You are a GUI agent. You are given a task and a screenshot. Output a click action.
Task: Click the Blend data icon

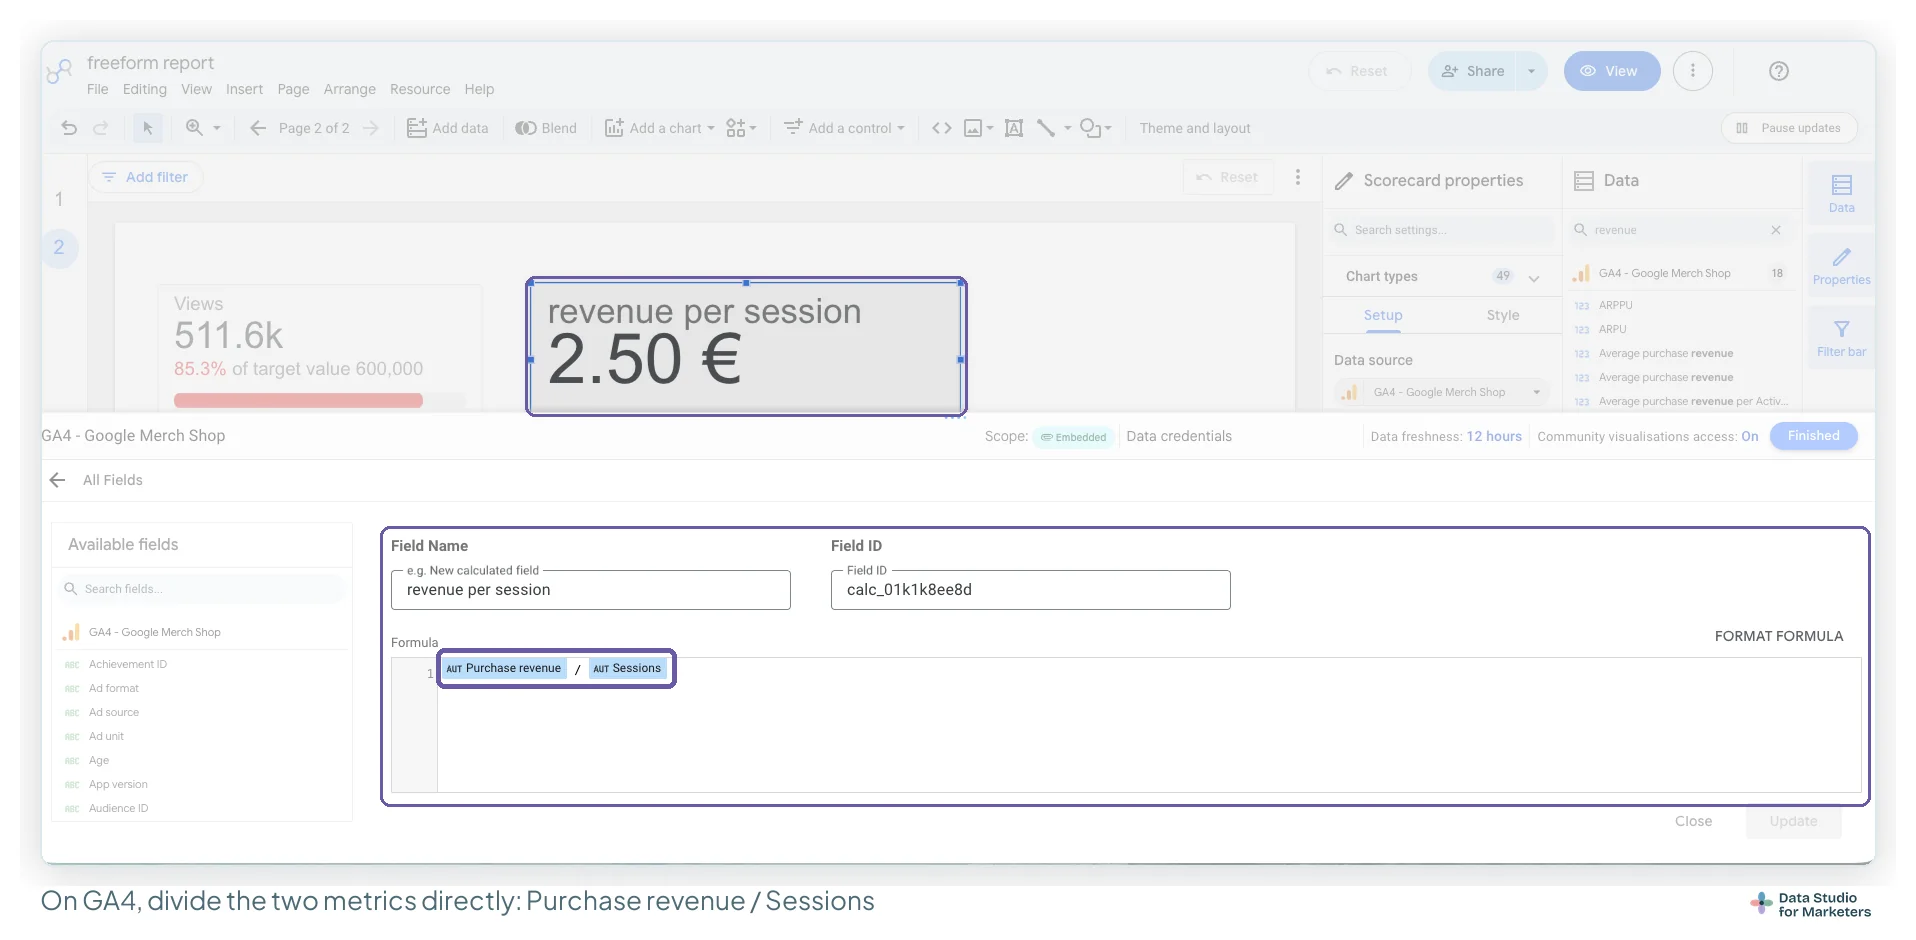tap(526, 128)
